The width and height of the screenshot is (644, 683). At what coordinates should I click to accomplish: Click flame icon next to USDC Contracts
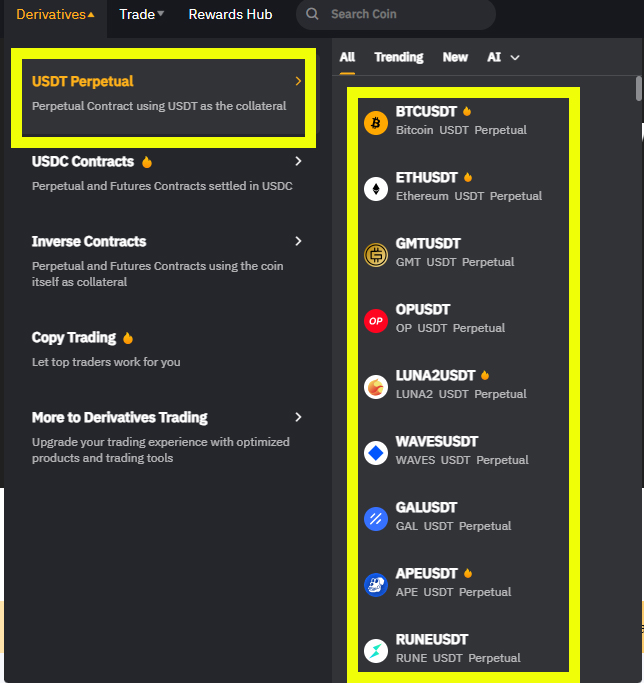[x=147, y=162]
